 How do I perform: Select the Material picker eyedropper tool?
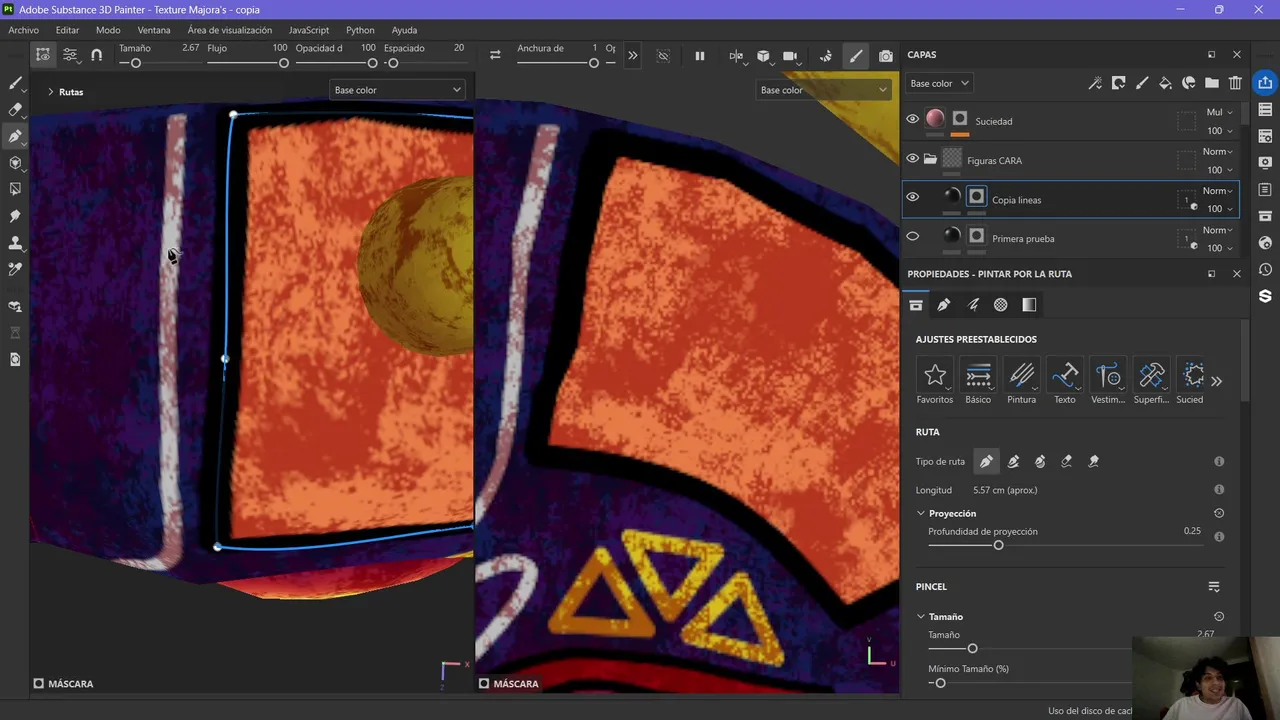point(15,270)
